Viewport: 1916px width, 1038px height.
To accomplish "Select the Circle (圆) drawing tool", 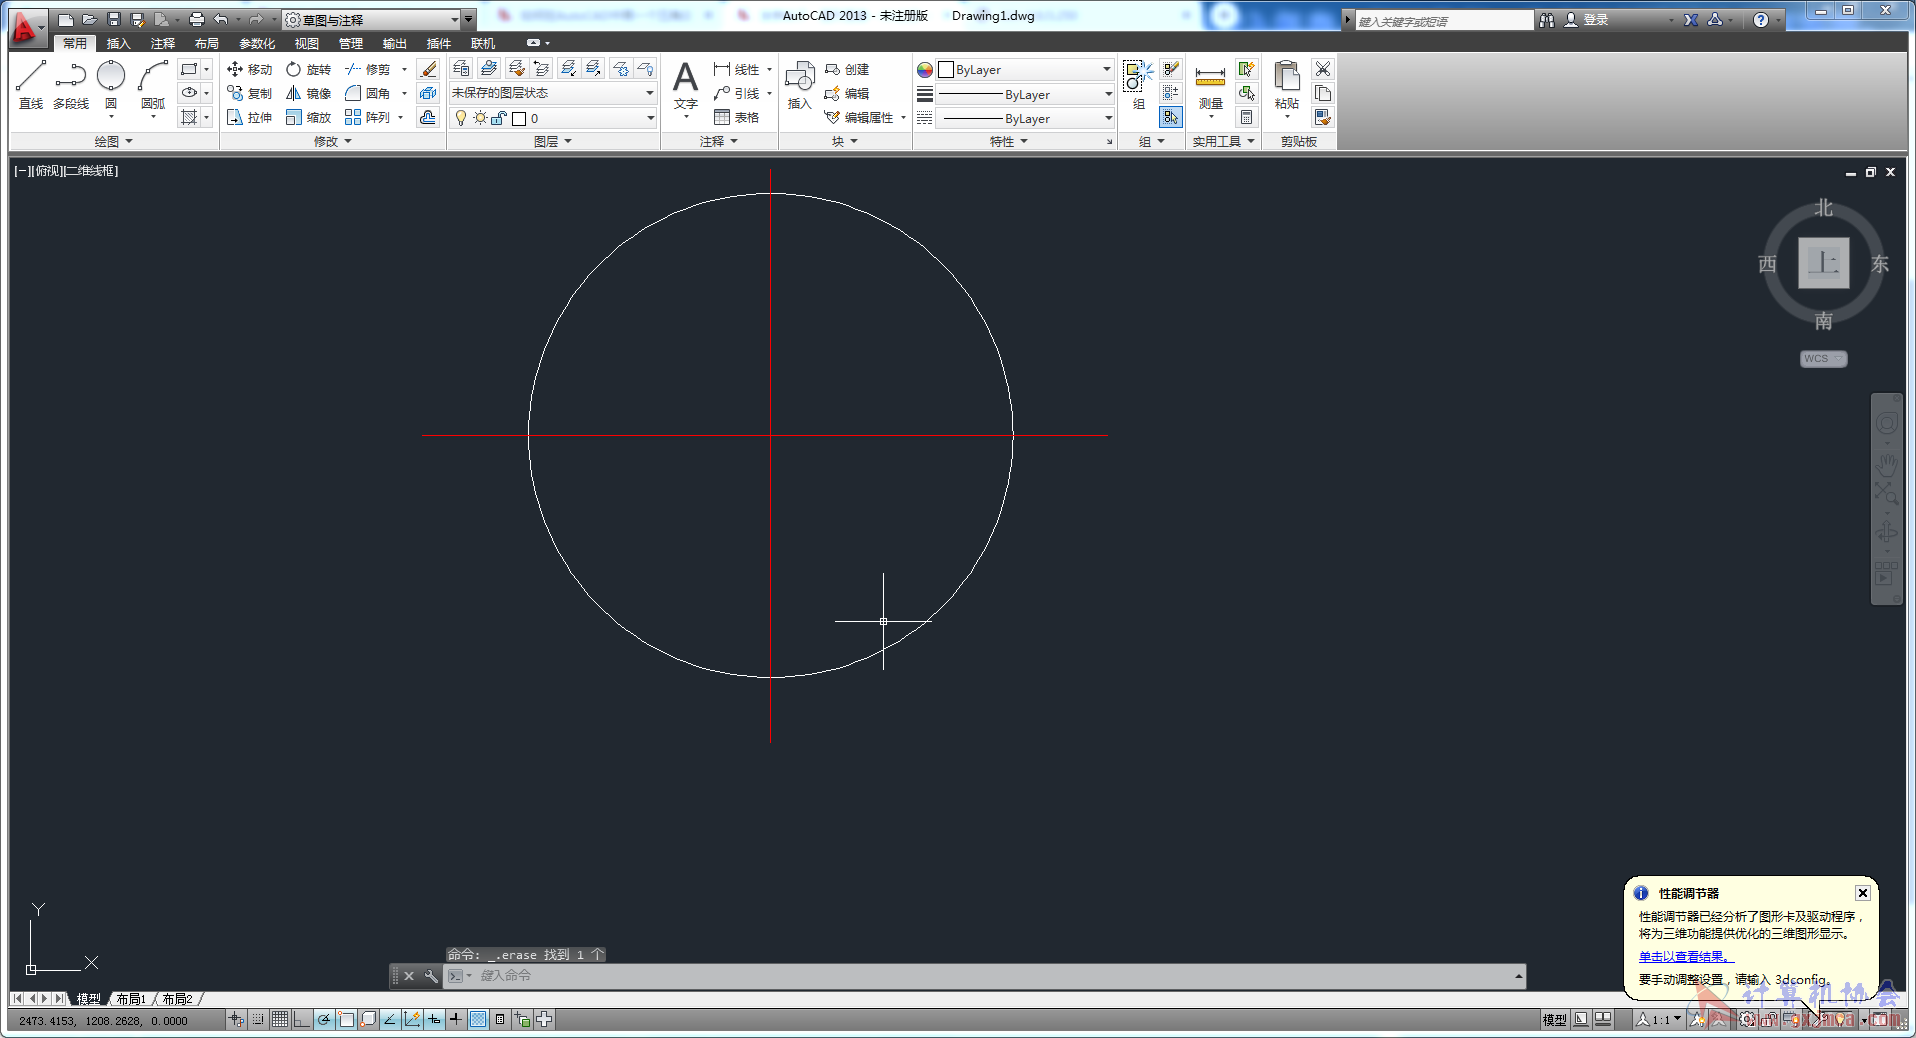I will click(x=111, y=85).
